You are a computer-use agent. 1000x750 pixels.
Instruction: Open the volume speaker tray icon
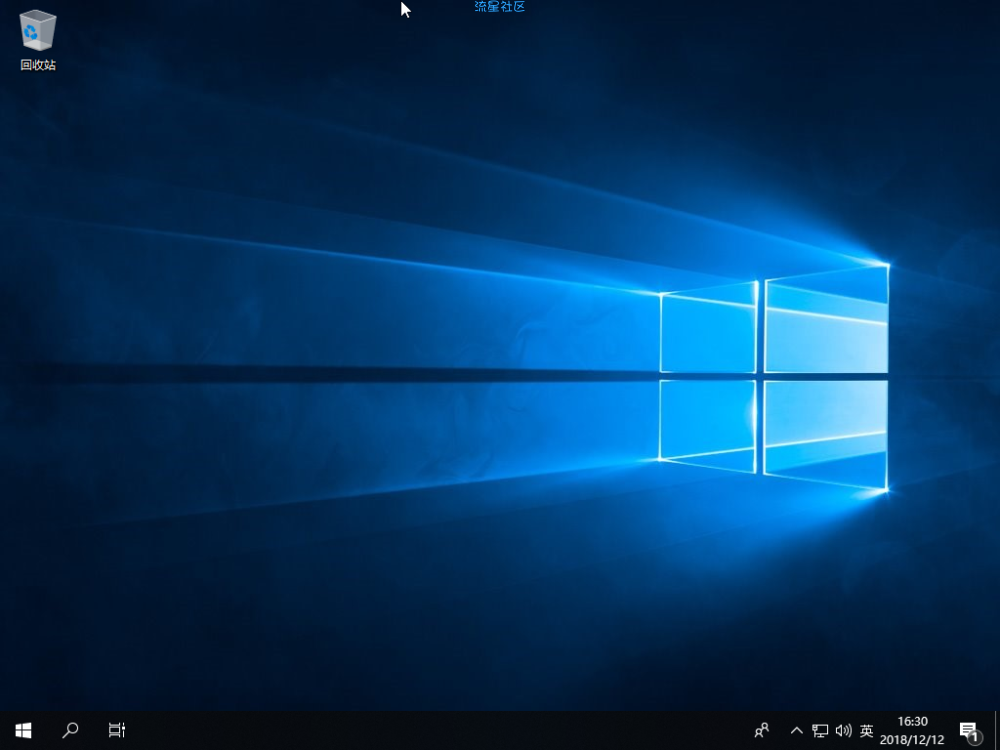pyautogui.click(x=843, y=730)
